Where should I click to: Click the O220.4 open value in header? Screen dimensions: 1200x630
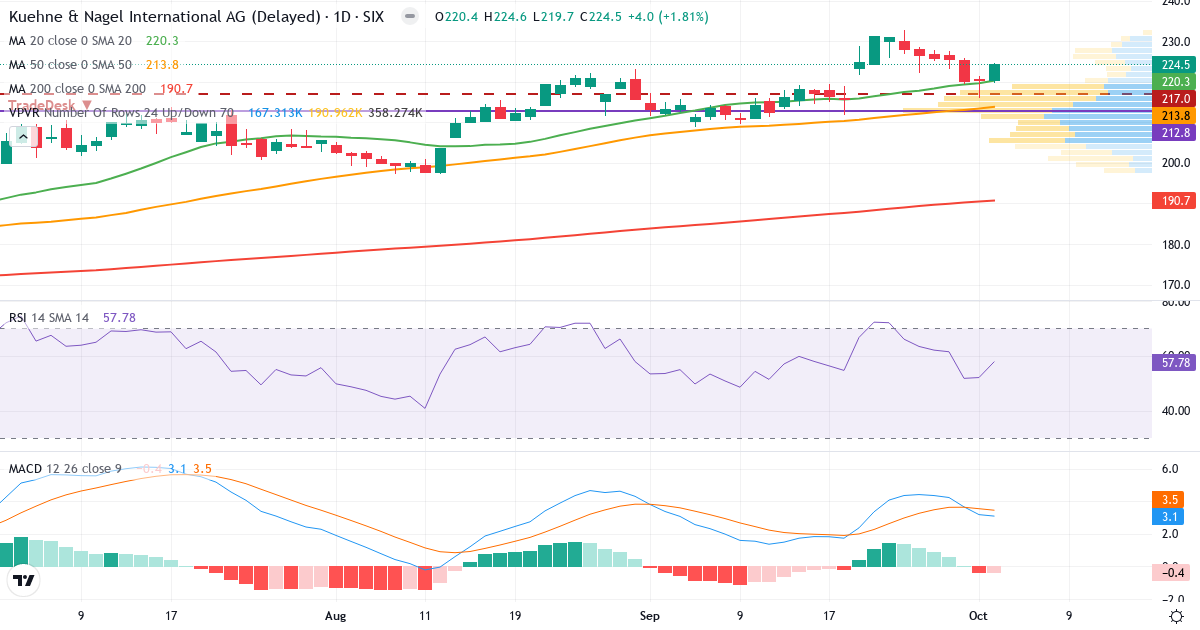pyautogui.click(x=458, y=17)
